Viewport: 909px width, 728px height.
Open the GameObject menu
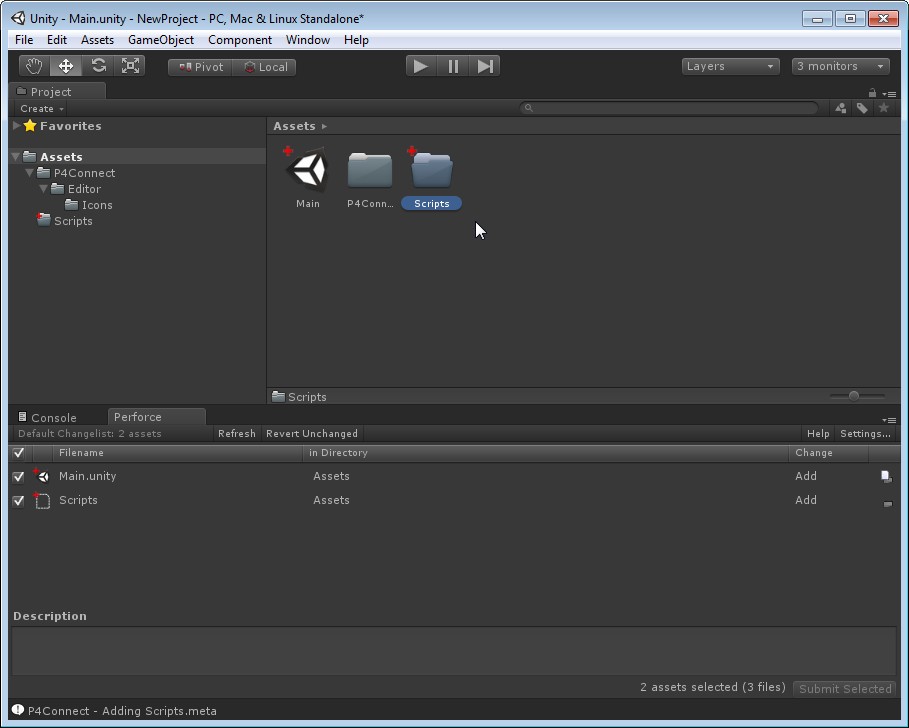[x=161, y=39]
